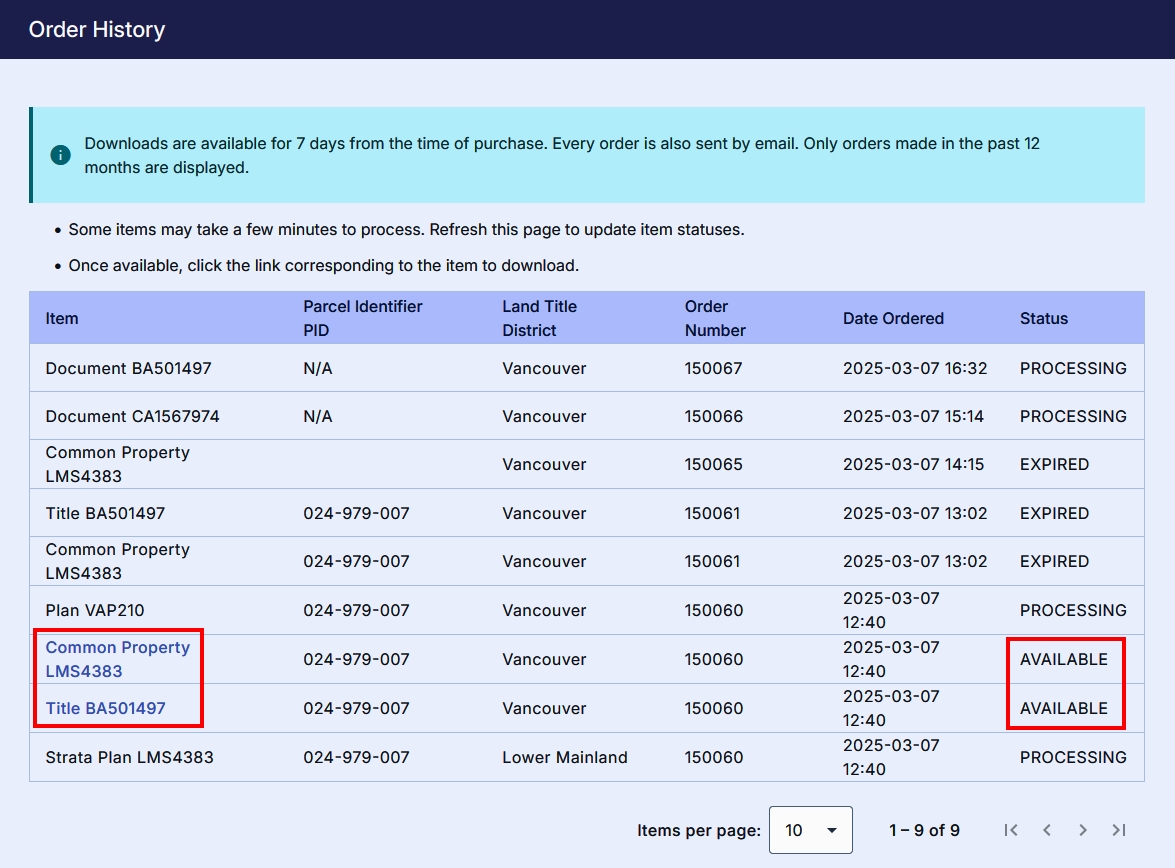The height and width of the screenshot is (868, 1175).
Task: Click the Date Ordered column header
Action: (x=893, y=319)
